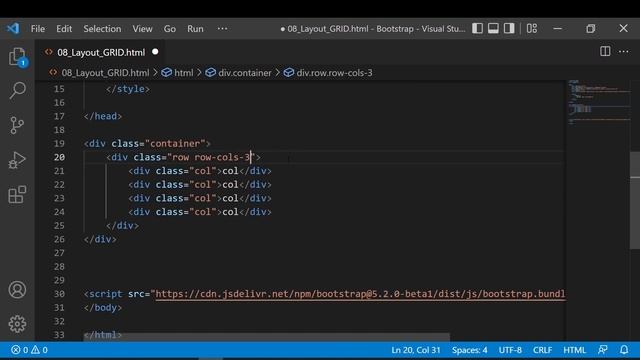Click the col div on line 24
This screenshot has height=360, width=640.
tap(200, 212)
